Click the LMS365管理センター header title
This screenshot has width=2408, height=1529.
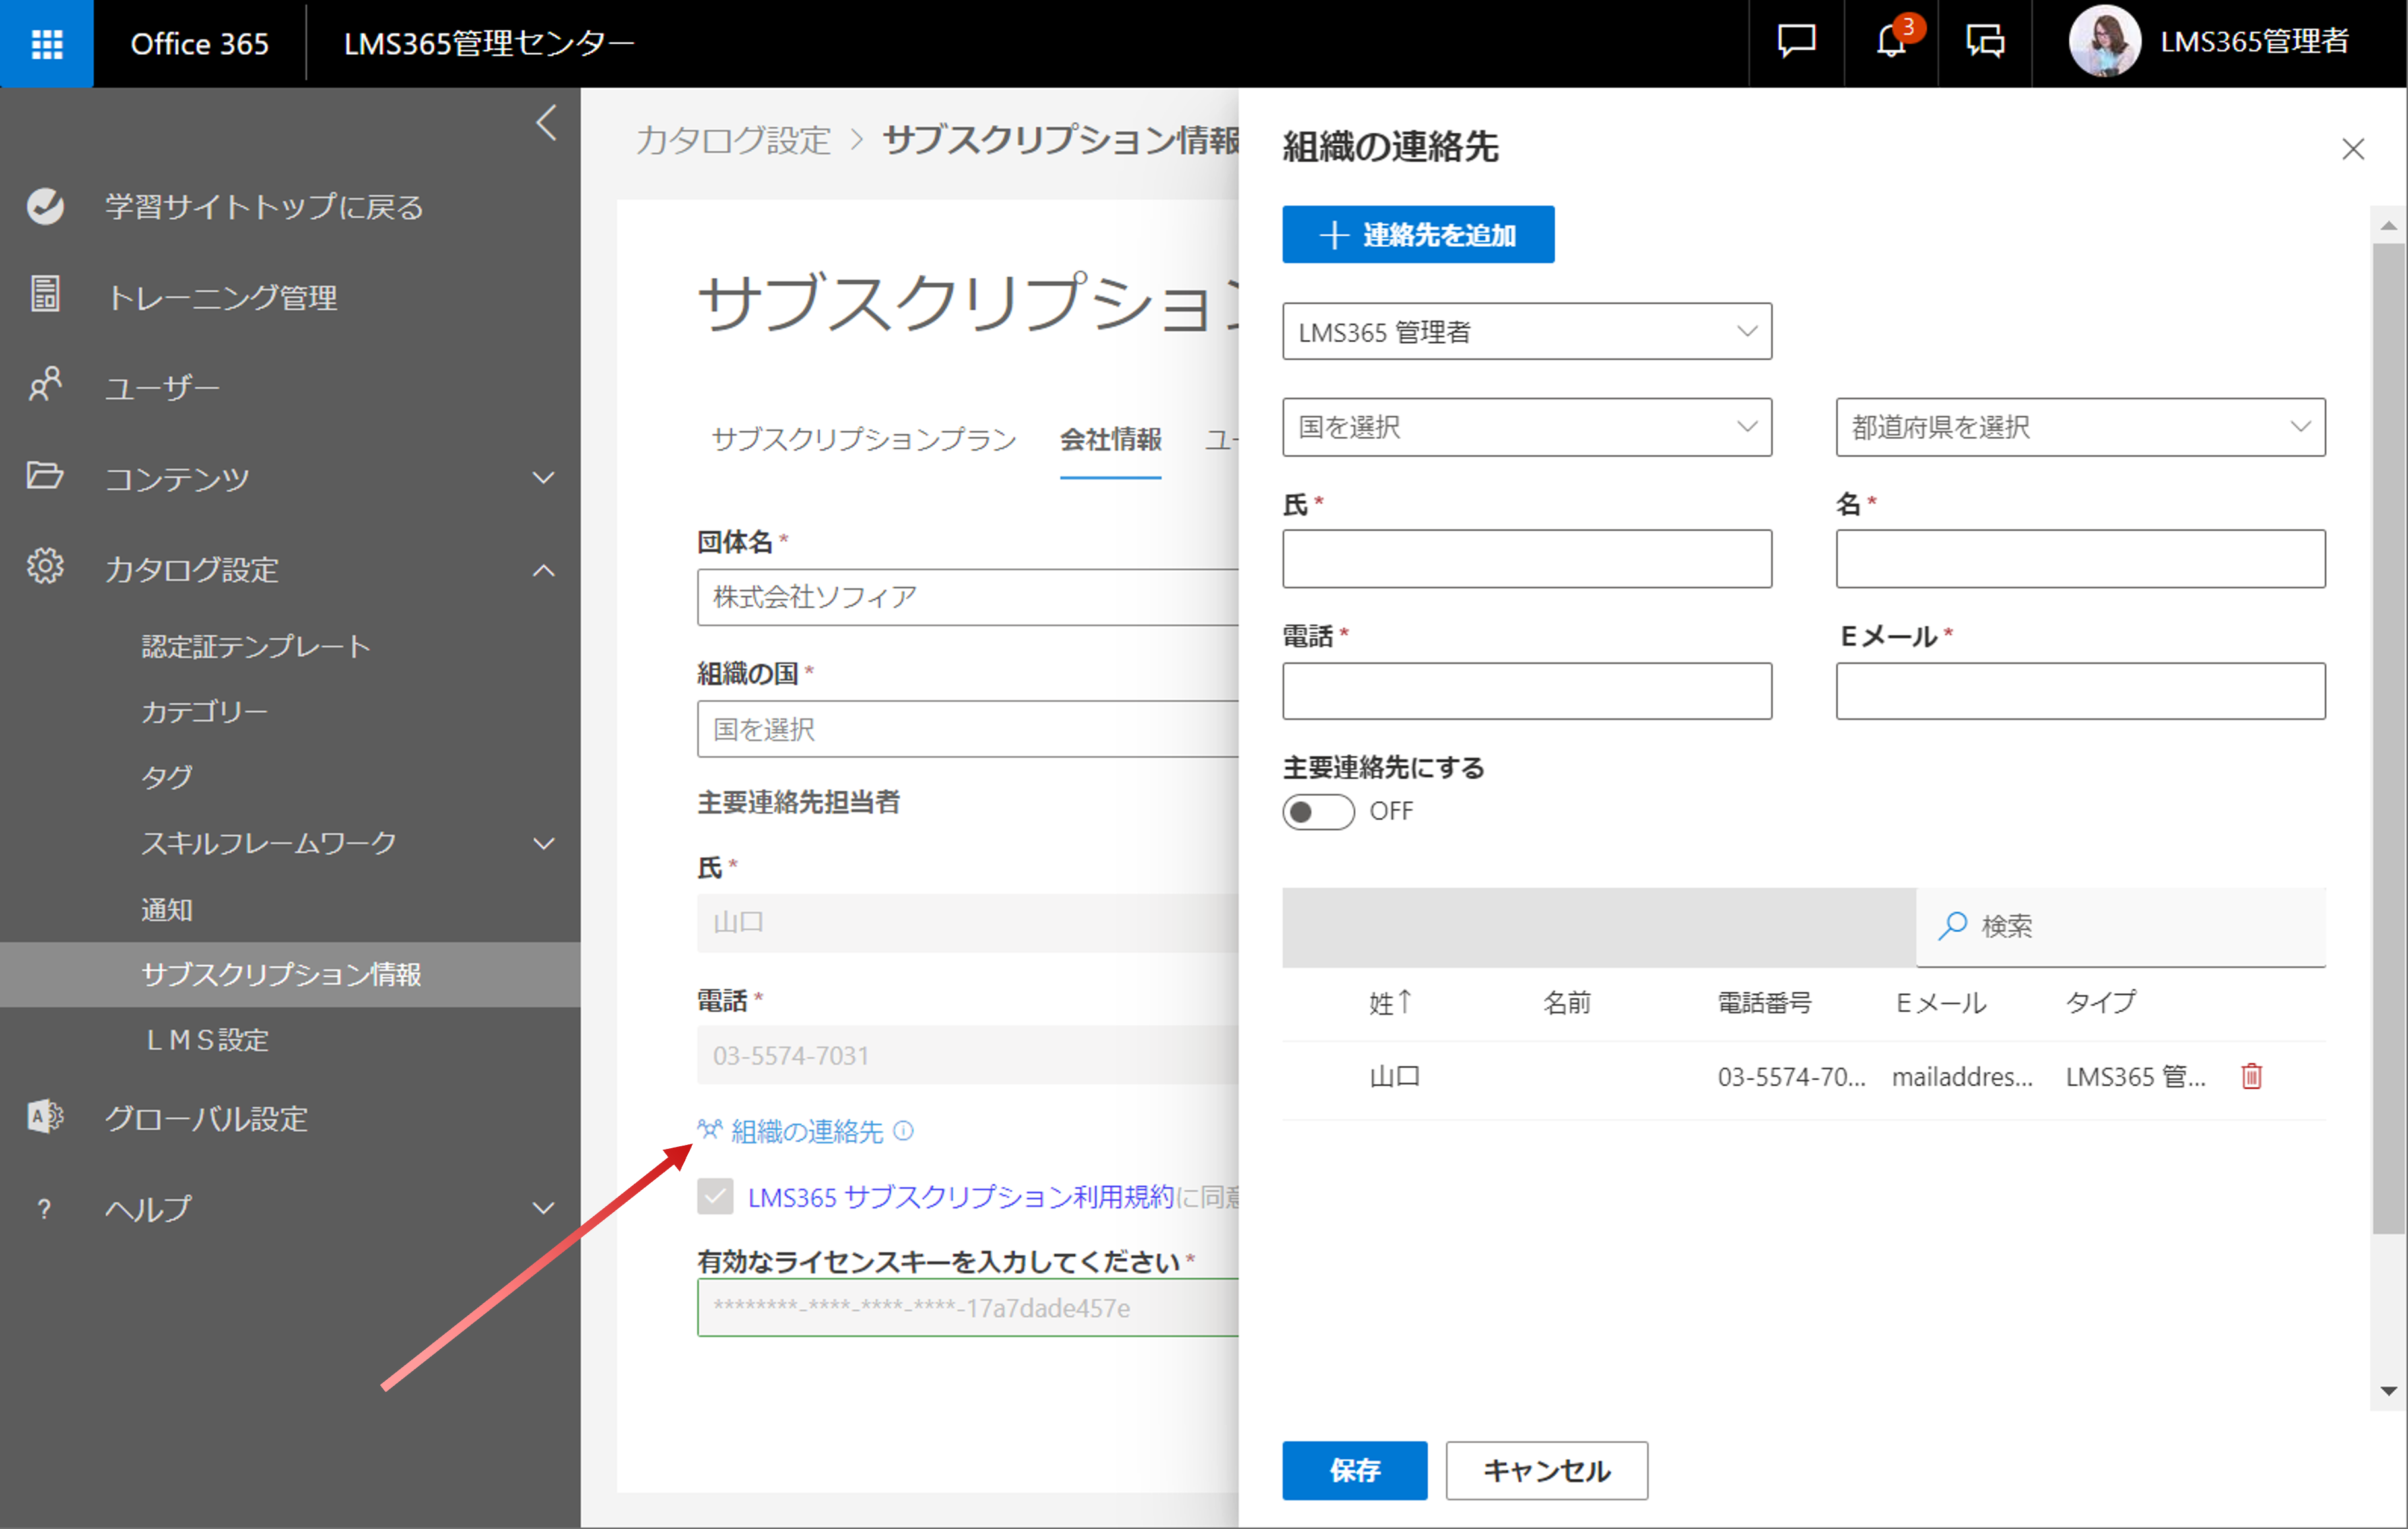[x=489, y=43]
